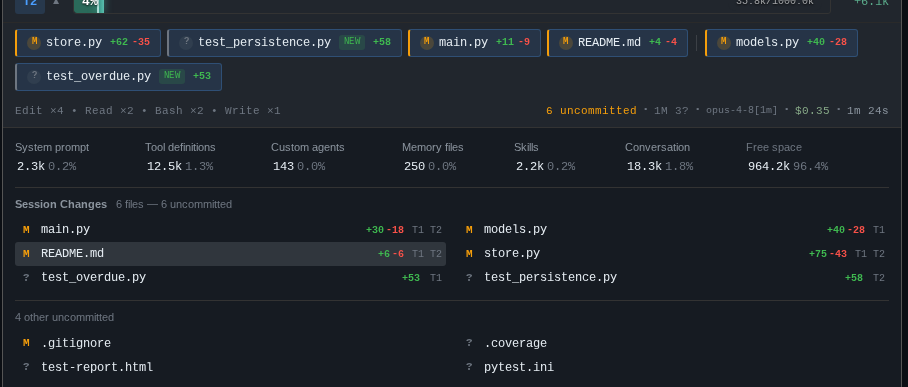
Task: Open the models.py file chip
Action: click(781, 43)
